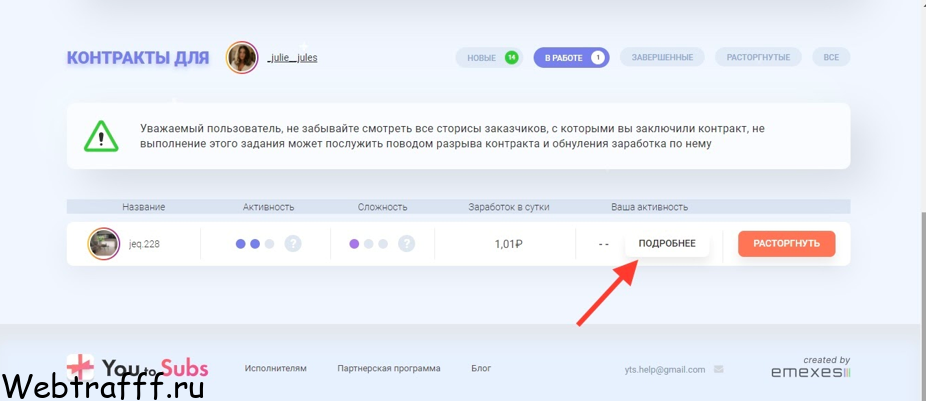Image resolution: width=926 pixels, height=401 pixels.
Task: Click the jeq.228 contract name
Action: tap(144, 244)
